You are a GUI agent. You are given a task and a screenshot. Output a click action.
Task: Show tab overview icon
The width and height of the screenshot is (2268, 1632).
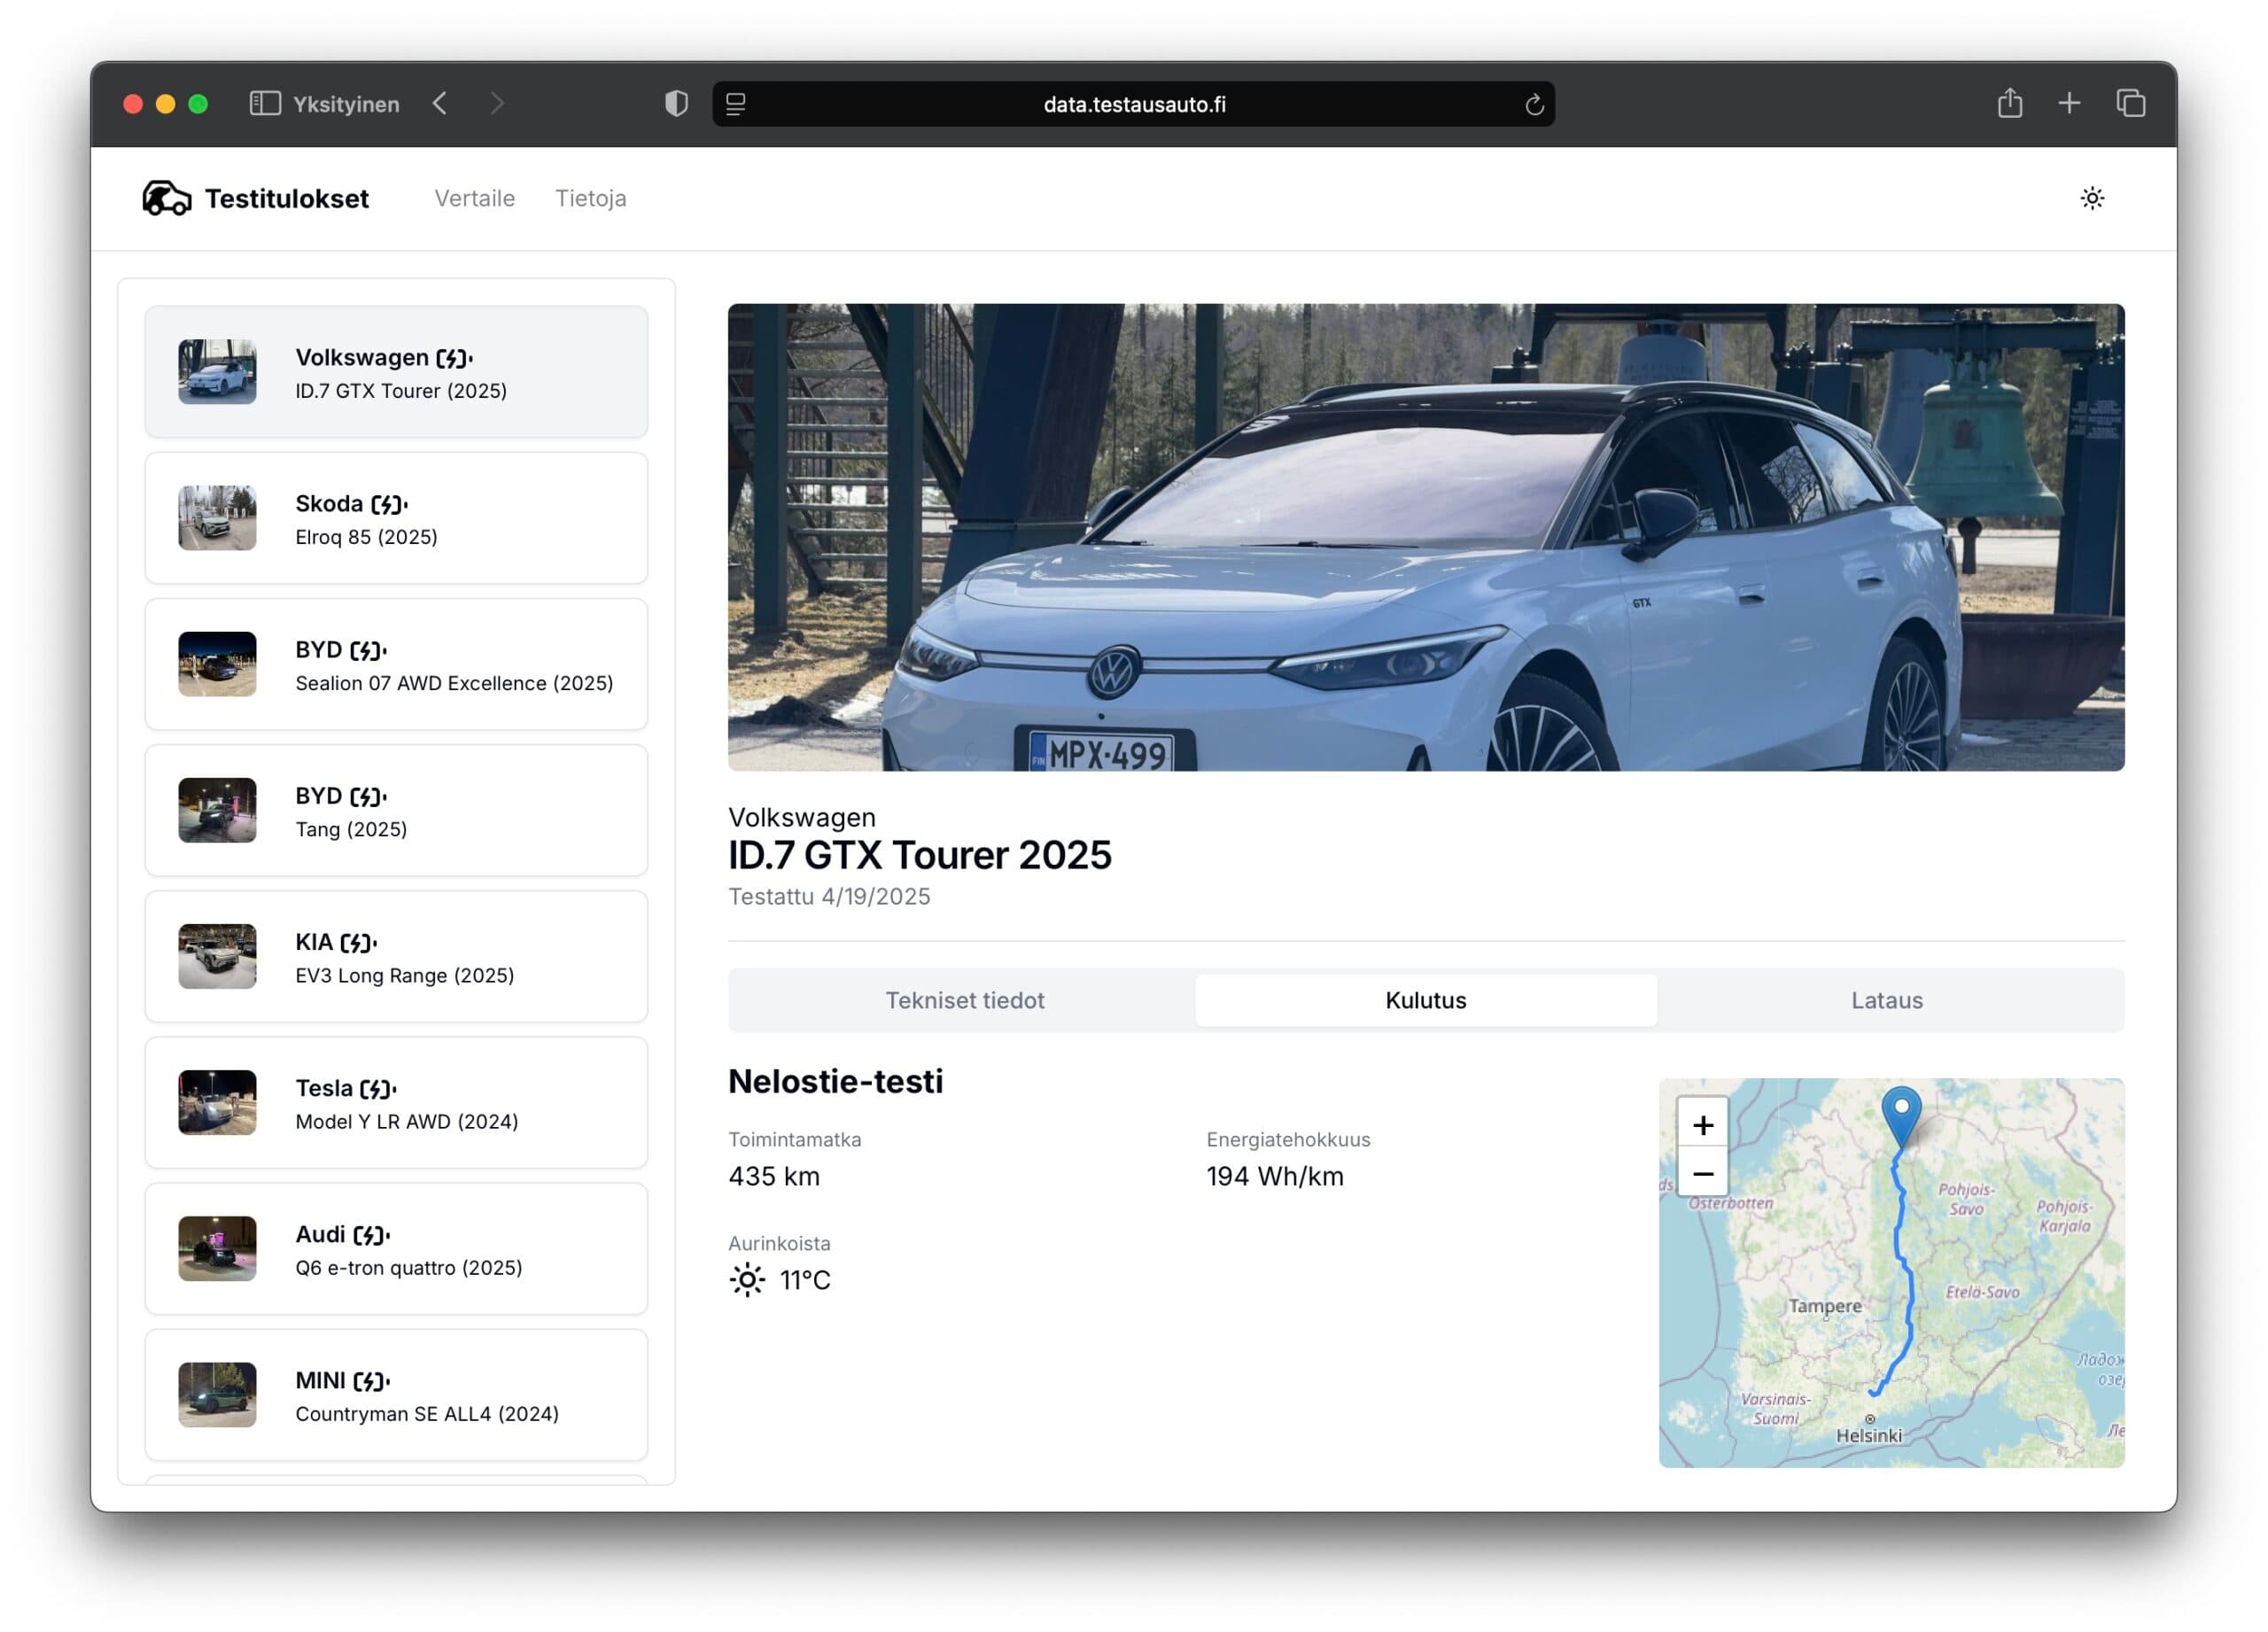click(x=2131, y=104)
